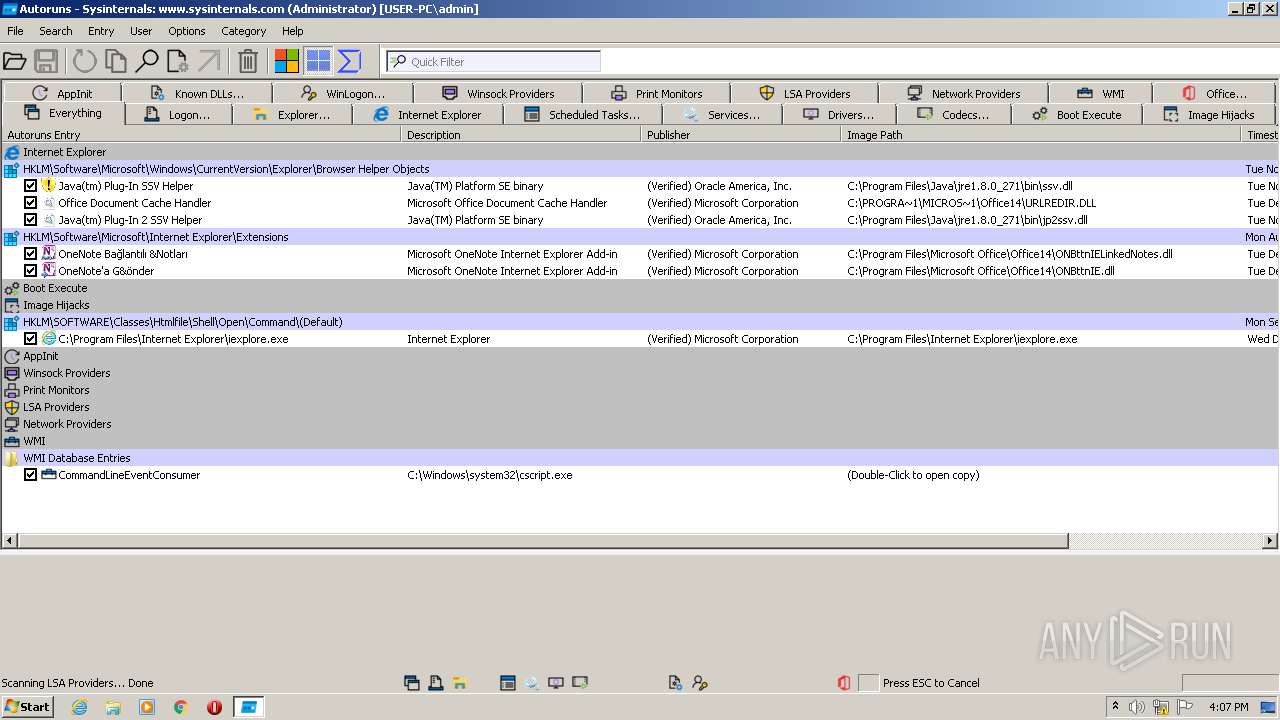Switch to the Services tab

point(722,115)
